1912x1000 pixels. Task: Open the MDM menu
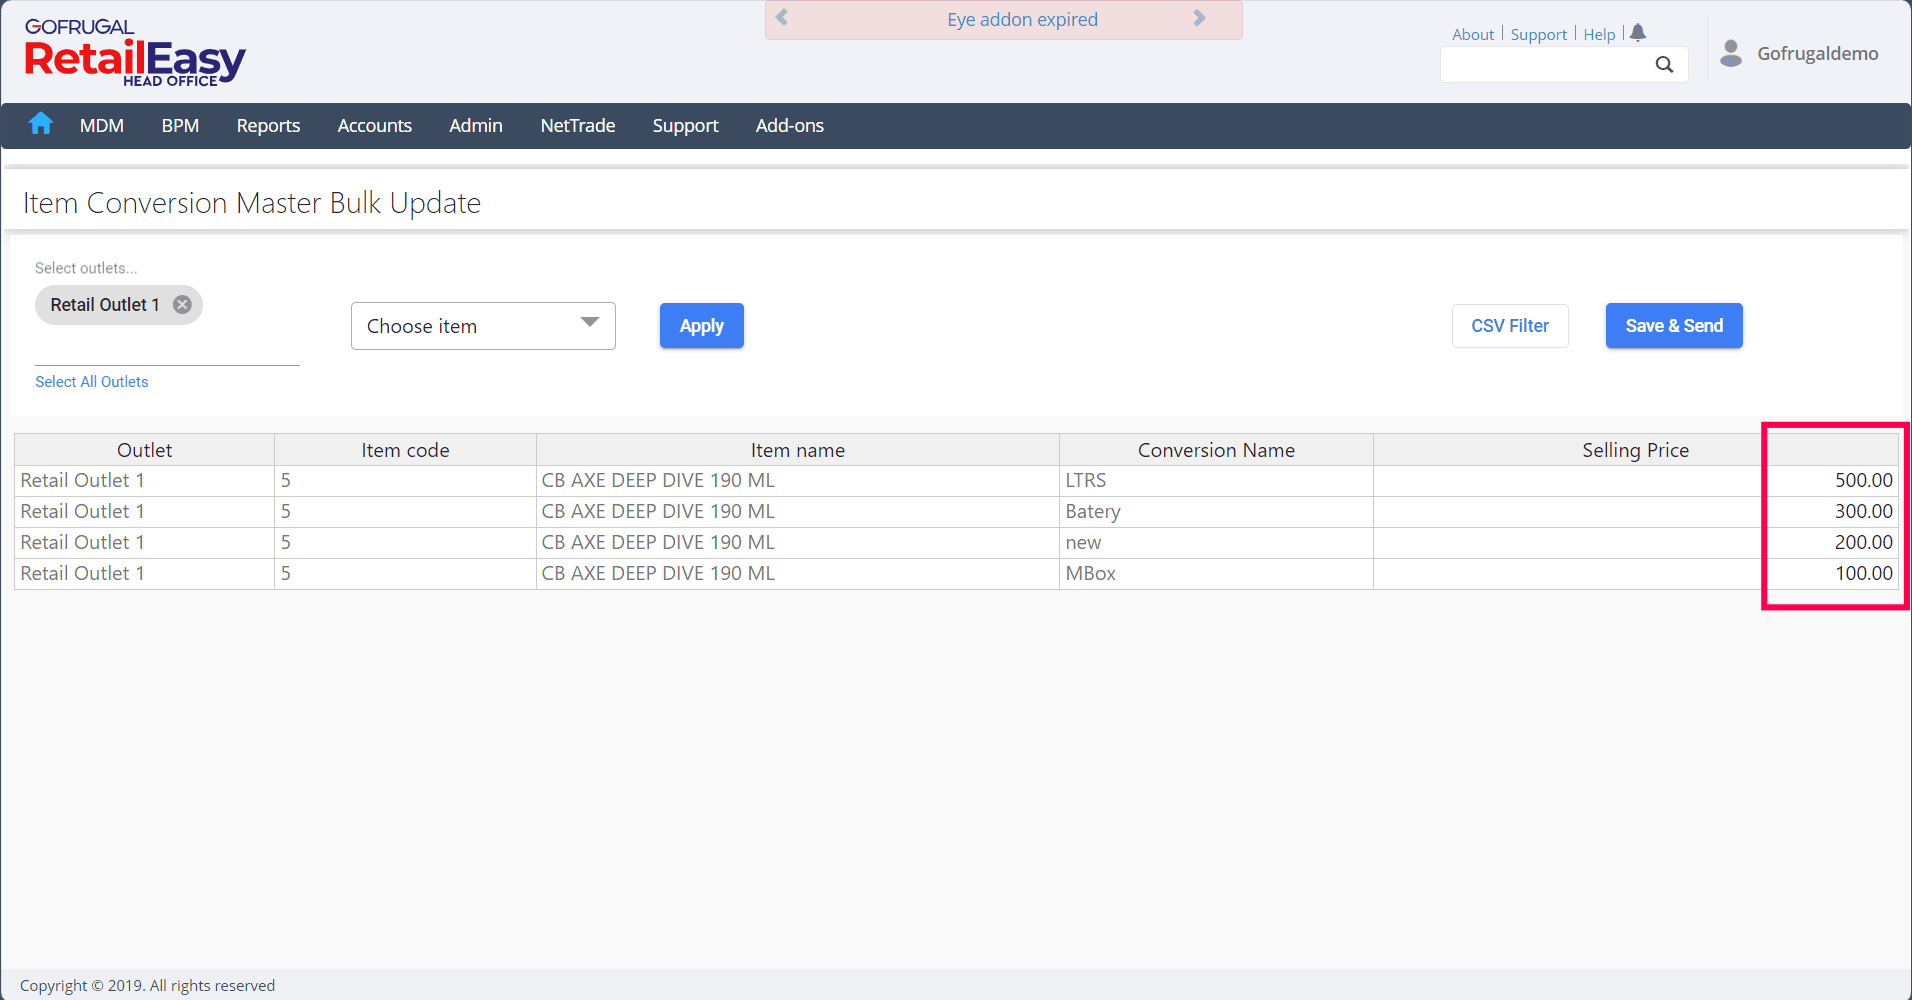pos(102,126)
